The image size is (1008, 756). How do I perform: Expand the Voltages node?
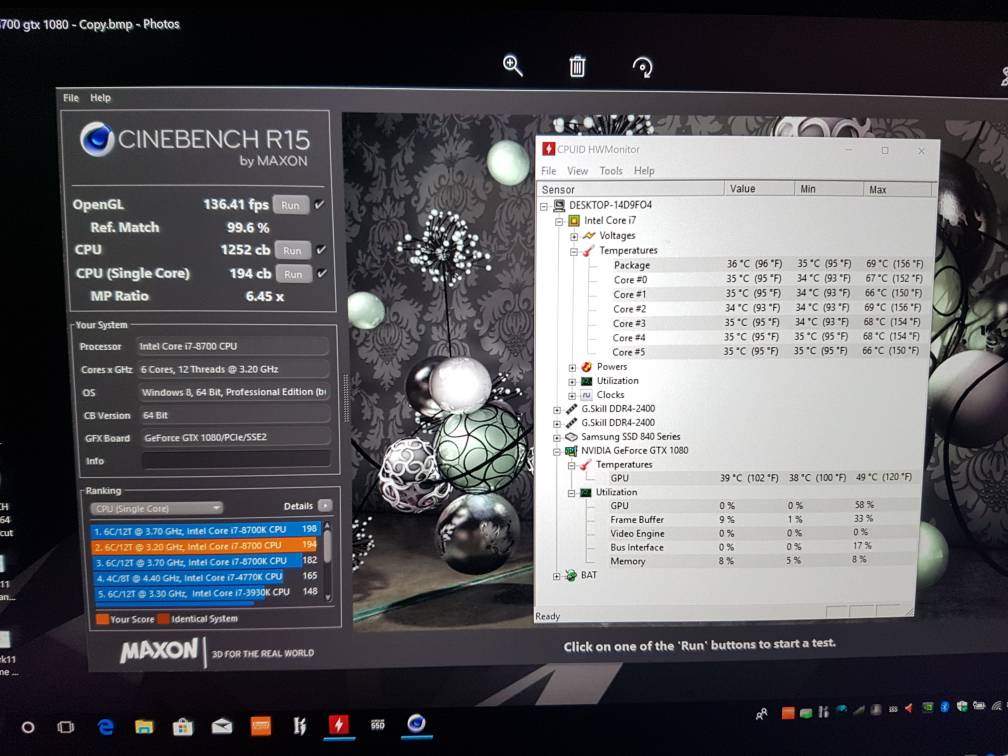click(573, 237)
